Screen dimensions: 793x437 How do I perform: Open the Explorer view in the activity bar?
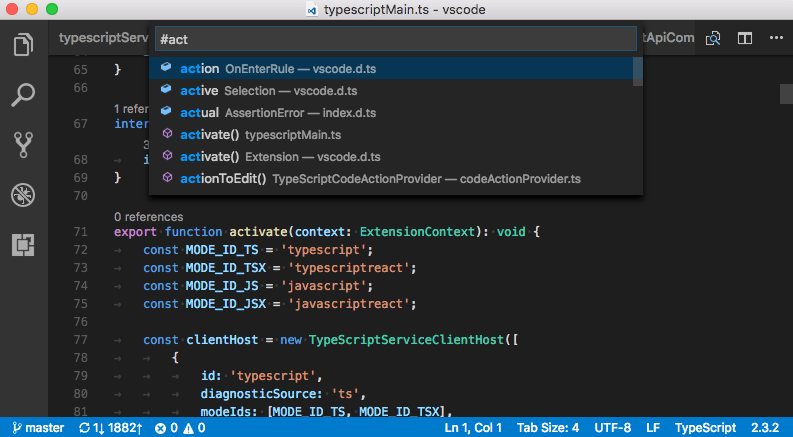coord(23,45)
